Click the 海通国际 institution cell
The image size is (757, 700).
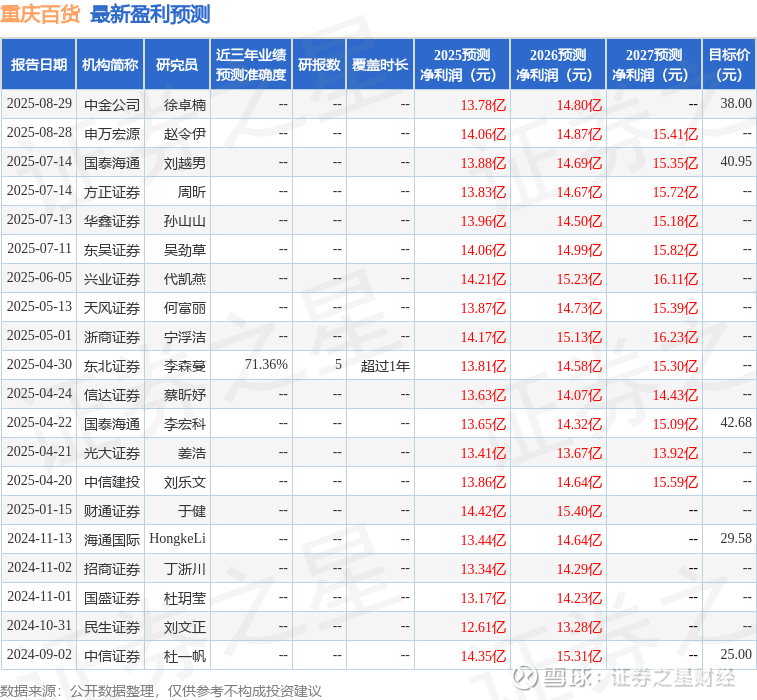(112, 540)
